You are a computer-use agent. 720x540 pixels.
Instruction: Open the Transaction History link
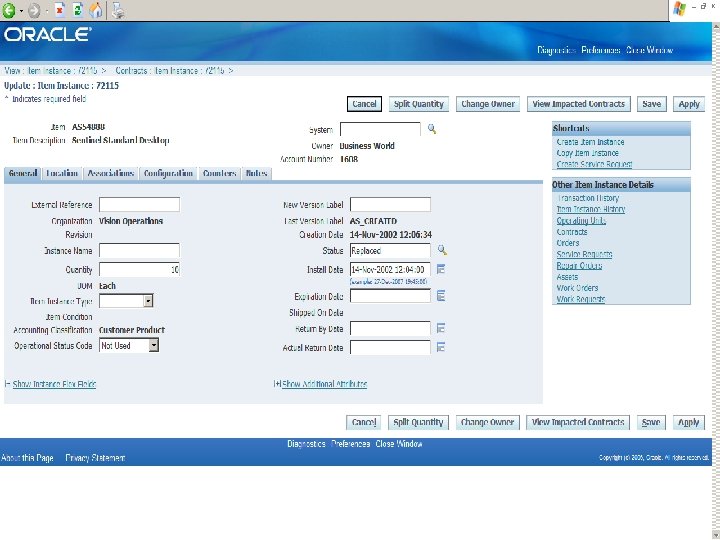(588, 198)
